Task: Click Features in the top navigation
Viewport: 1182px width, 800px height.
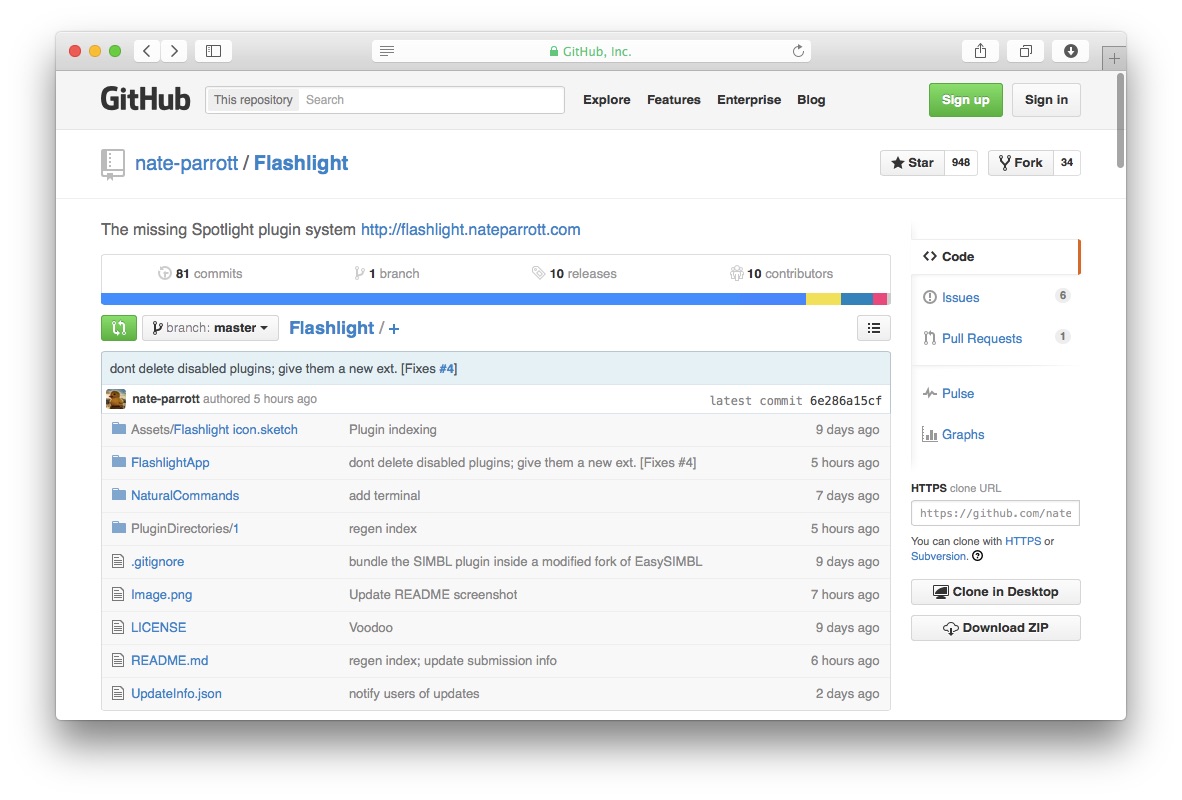Action: (674, 100)
